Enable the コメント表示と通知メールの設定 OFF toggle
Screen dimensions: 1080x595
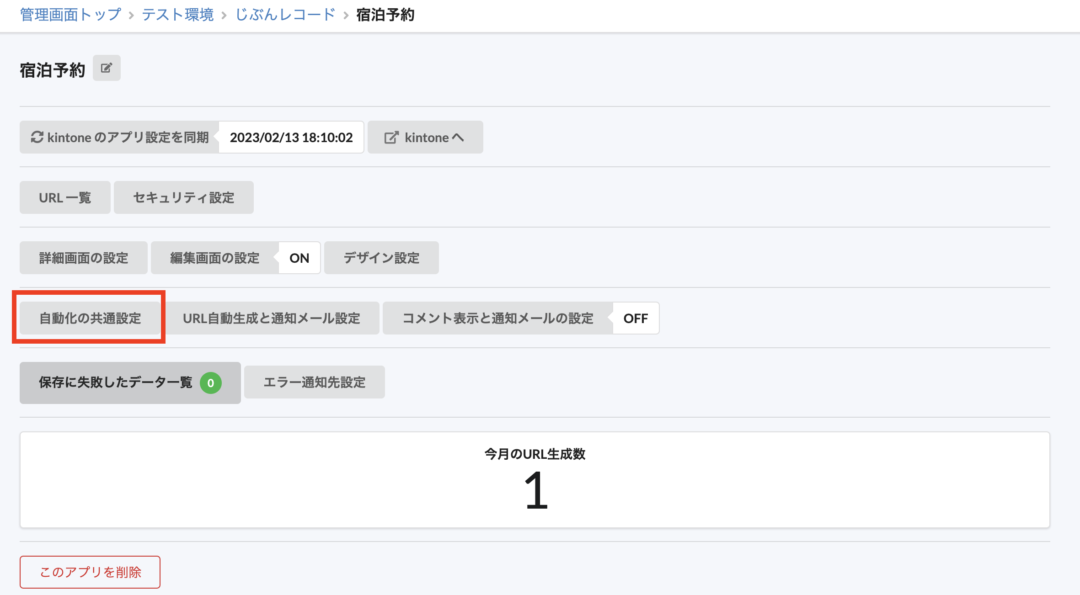pyautogui.click(x=634, y=317)
